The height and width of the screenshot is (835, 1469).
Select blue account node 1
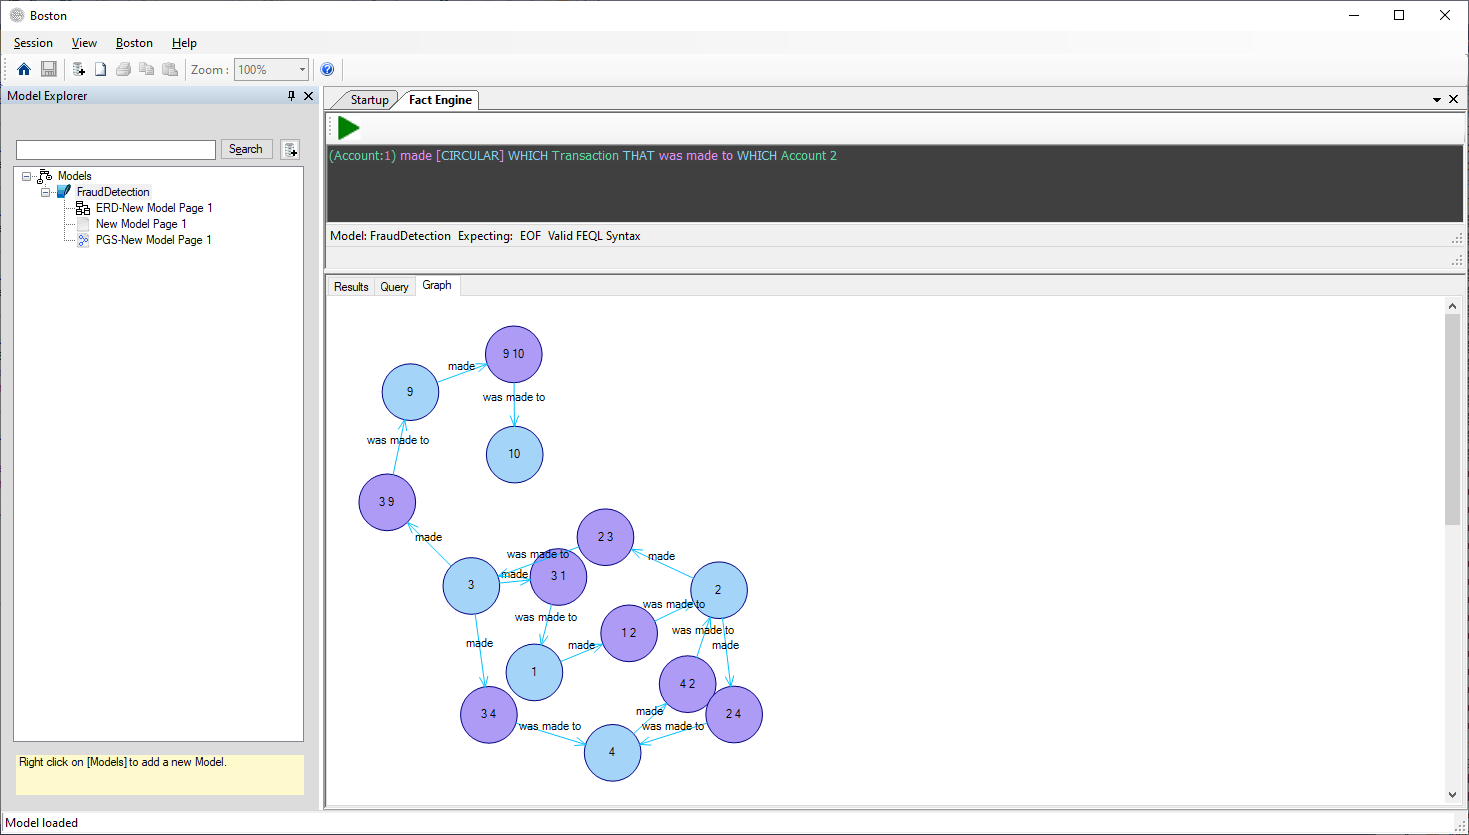coord(534,672)
